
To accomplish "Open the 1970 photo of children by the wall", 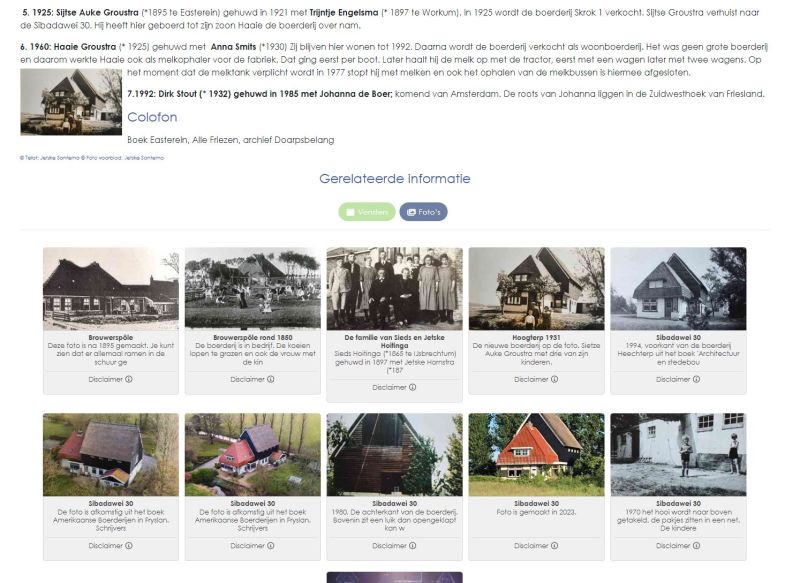I will click(678, 454).
